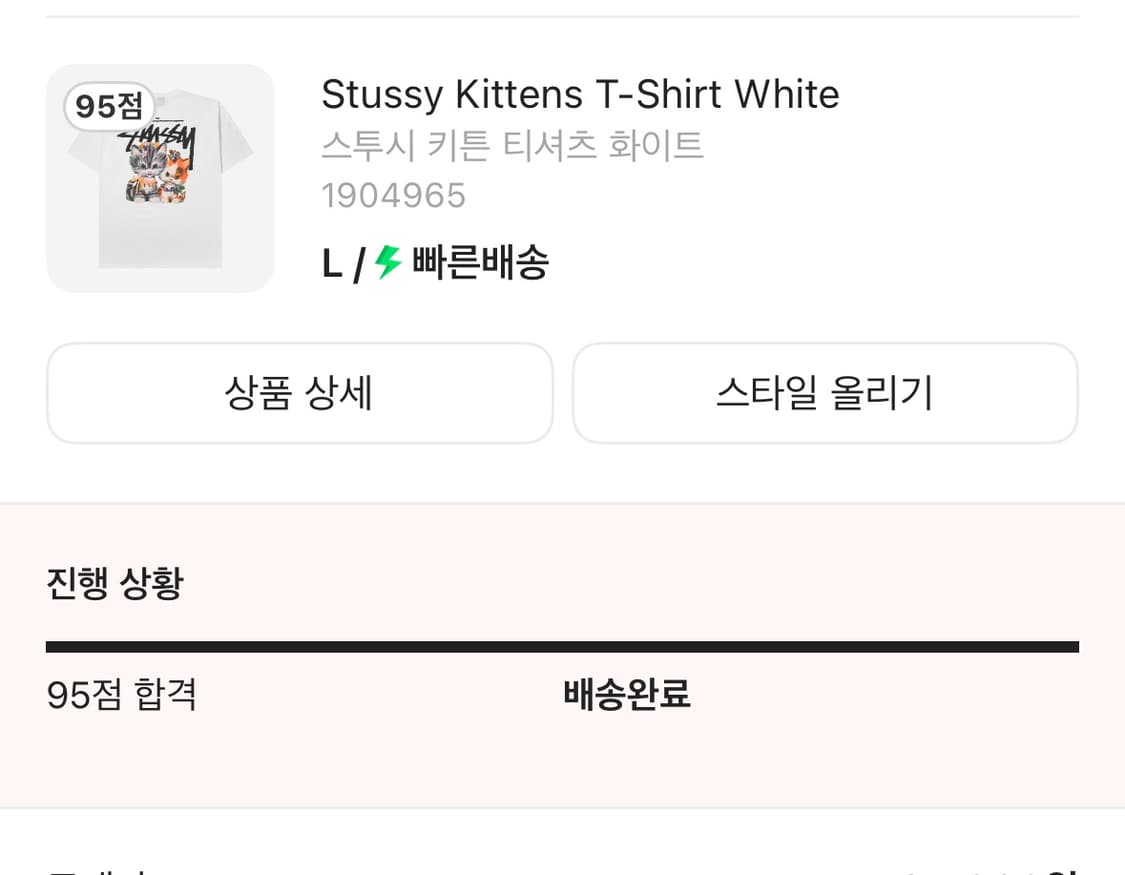Select the Korean name 스투시 키튼 티셔츠 화이트
This screenshot has height=875, width=1125.
click(512, 146)
